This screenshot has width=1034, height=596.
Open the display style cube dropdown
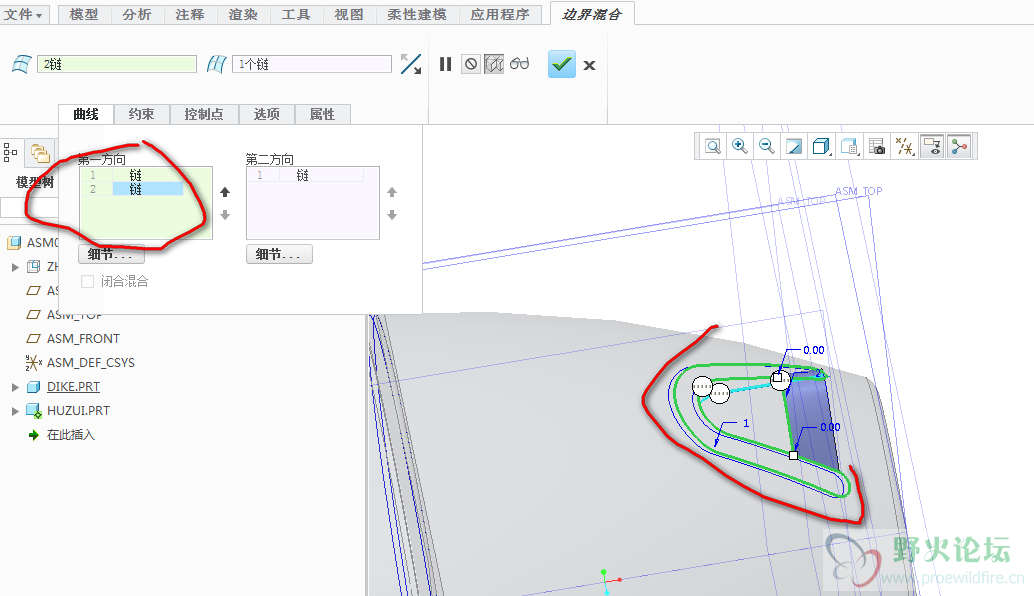pyautogui.click(x=822, y=146)
